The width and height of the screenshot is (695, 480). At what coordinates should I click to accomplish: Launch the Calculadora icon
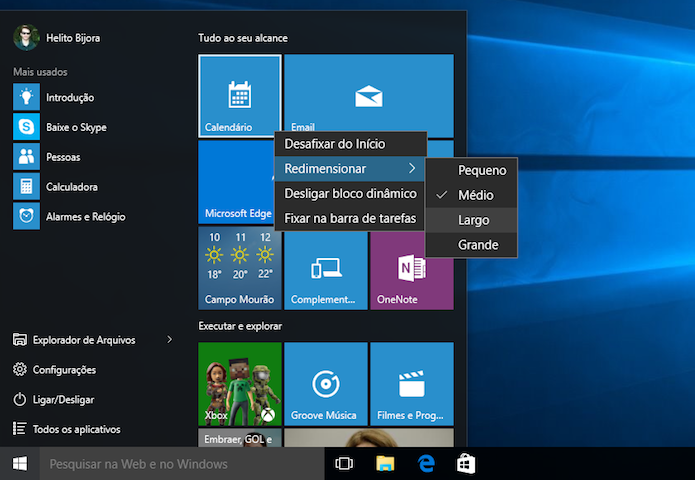coord(26,186)
